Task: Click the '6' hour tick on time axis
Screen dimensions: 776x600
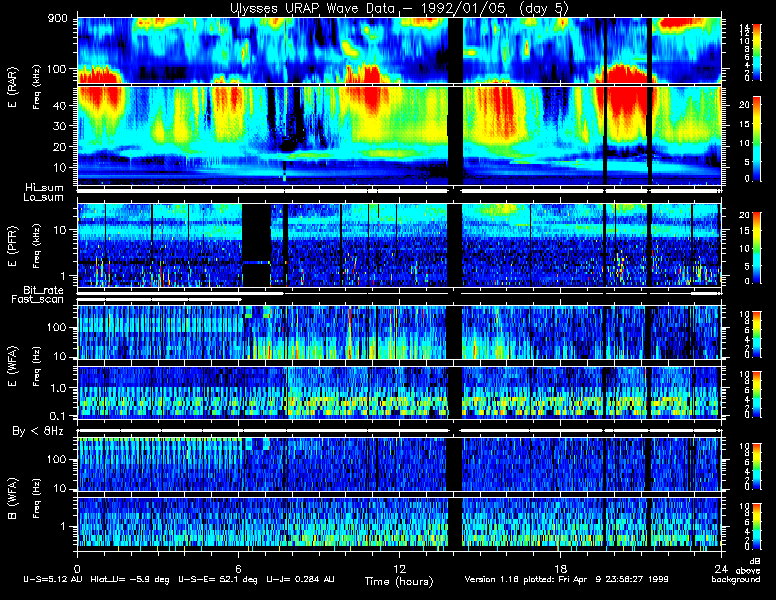Action: [239, 568]
